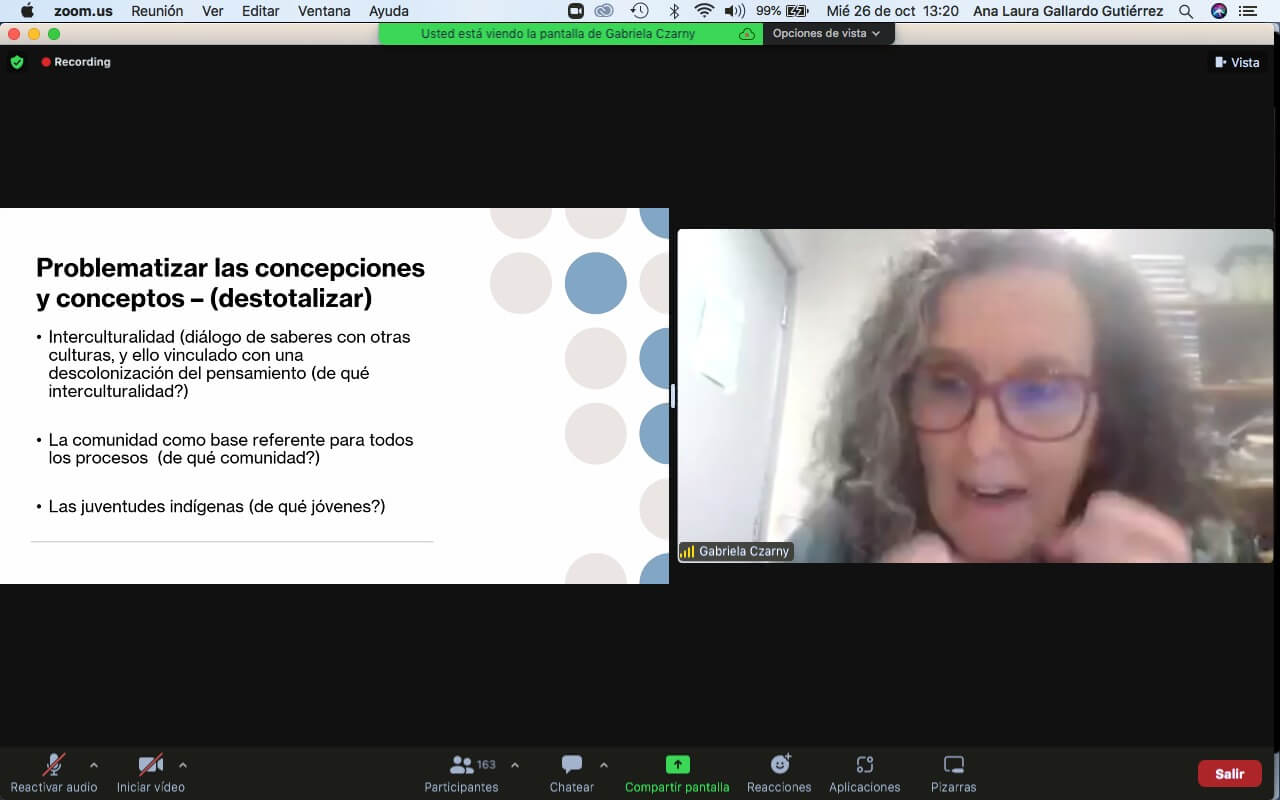Click the green encryption shield icon
Viewport: 1280px width, 800px height.
click(17, 62)
